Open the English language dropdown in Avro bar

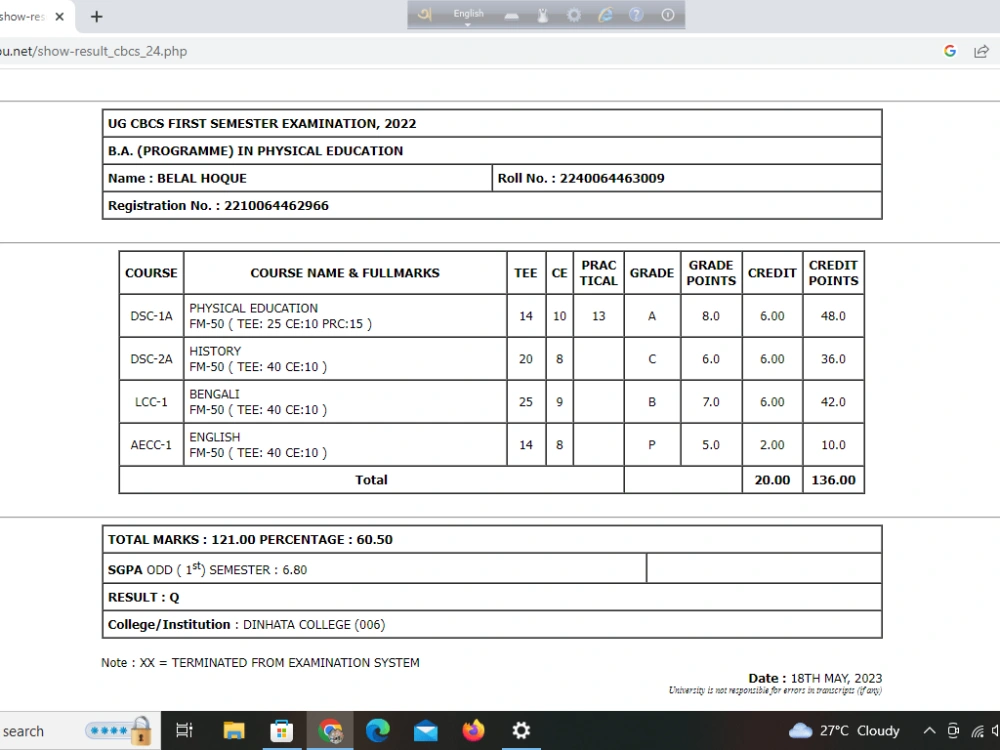click(x=468, y=15)
